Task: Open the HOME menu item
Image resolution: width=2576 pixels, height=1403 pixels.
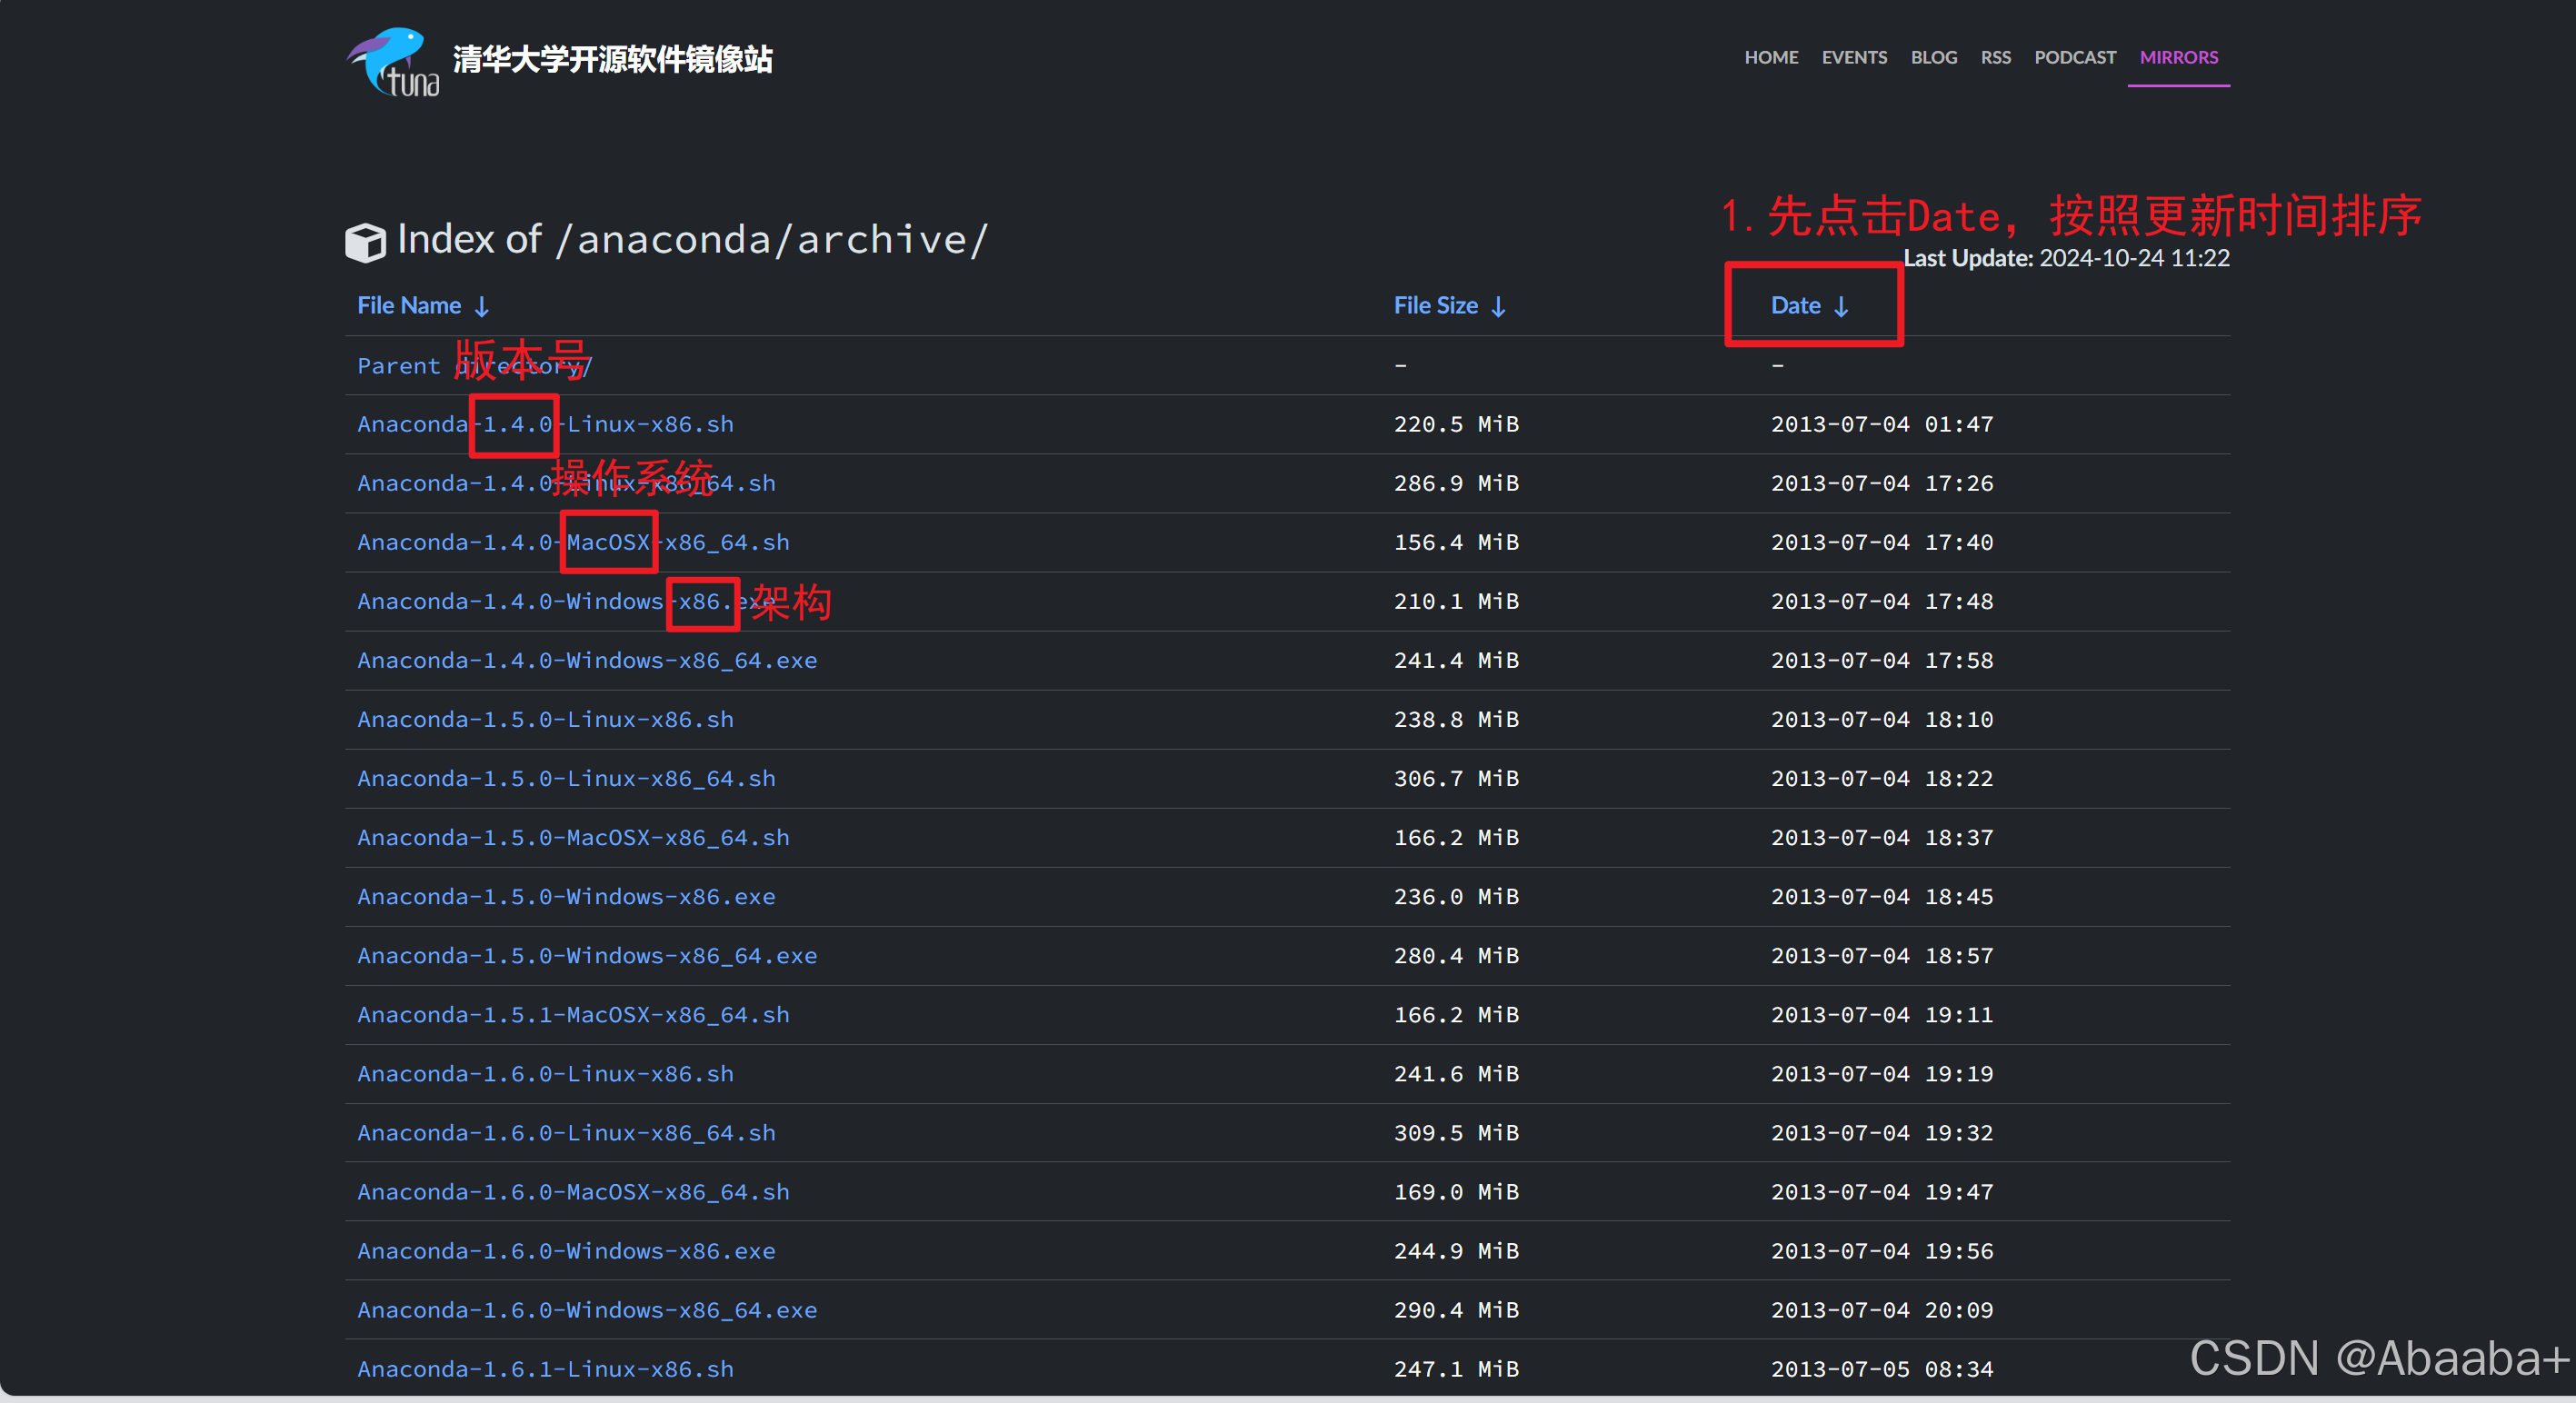Action: (x=1771, y=57)
